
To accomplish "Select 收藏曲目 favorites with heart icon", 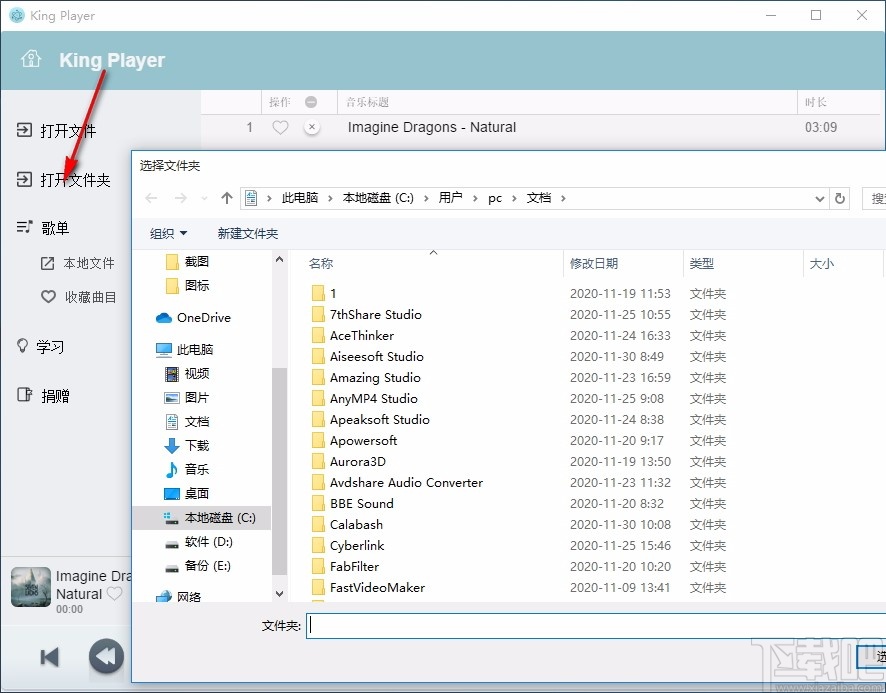I will pos(80,296).
